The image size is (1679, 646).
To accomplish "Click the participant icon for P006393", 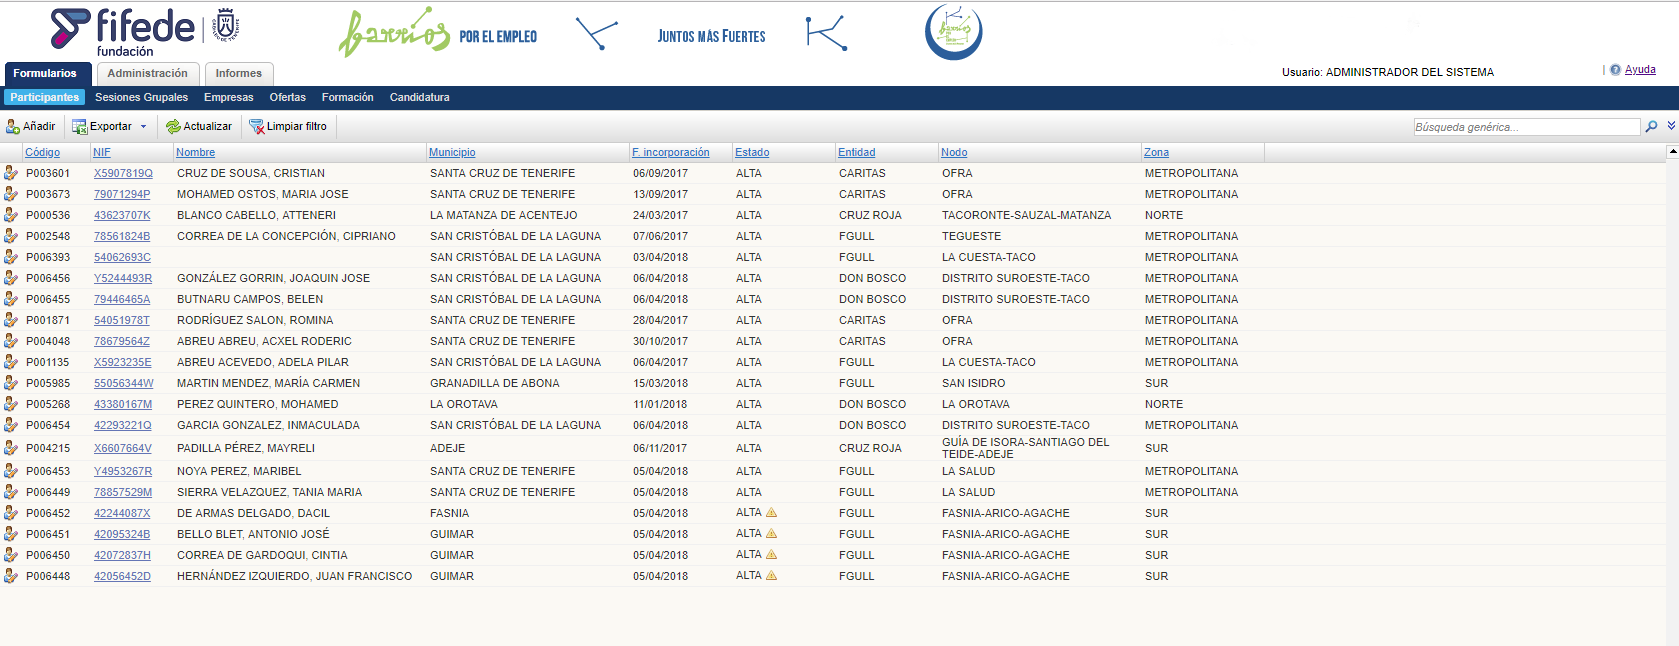I will (11, 257).
